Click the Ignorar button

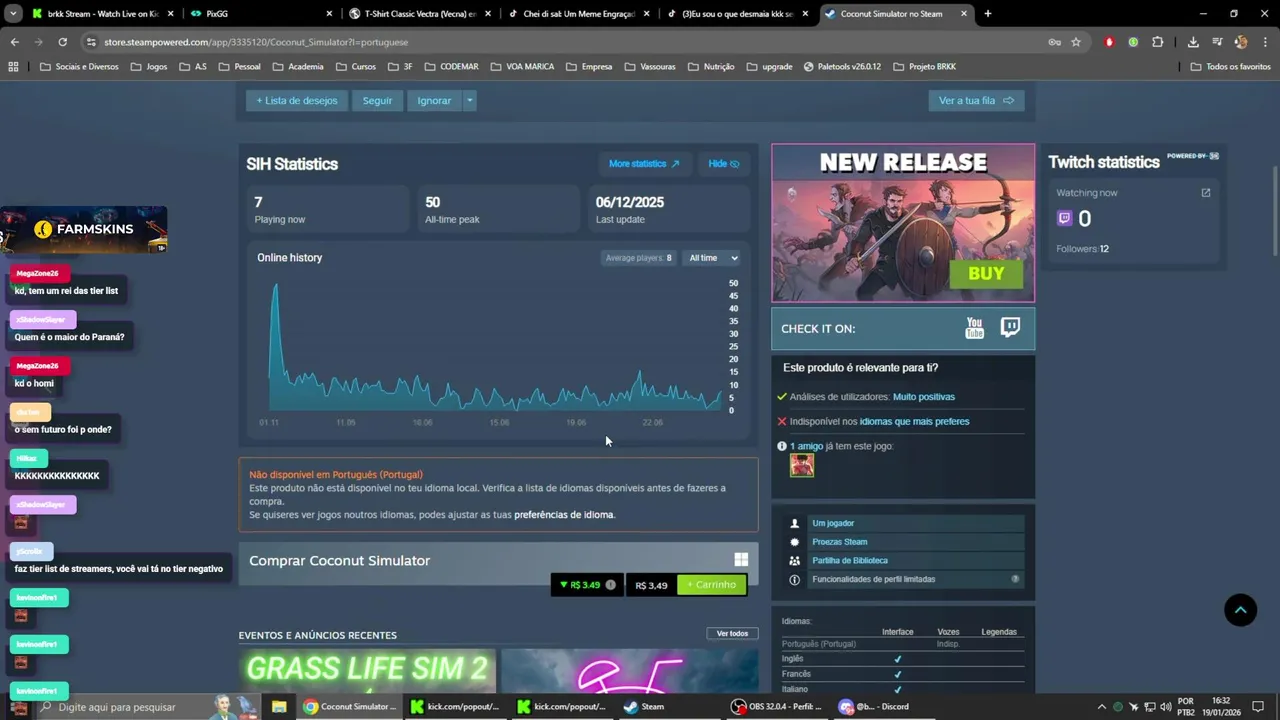[x=434, y=100]
